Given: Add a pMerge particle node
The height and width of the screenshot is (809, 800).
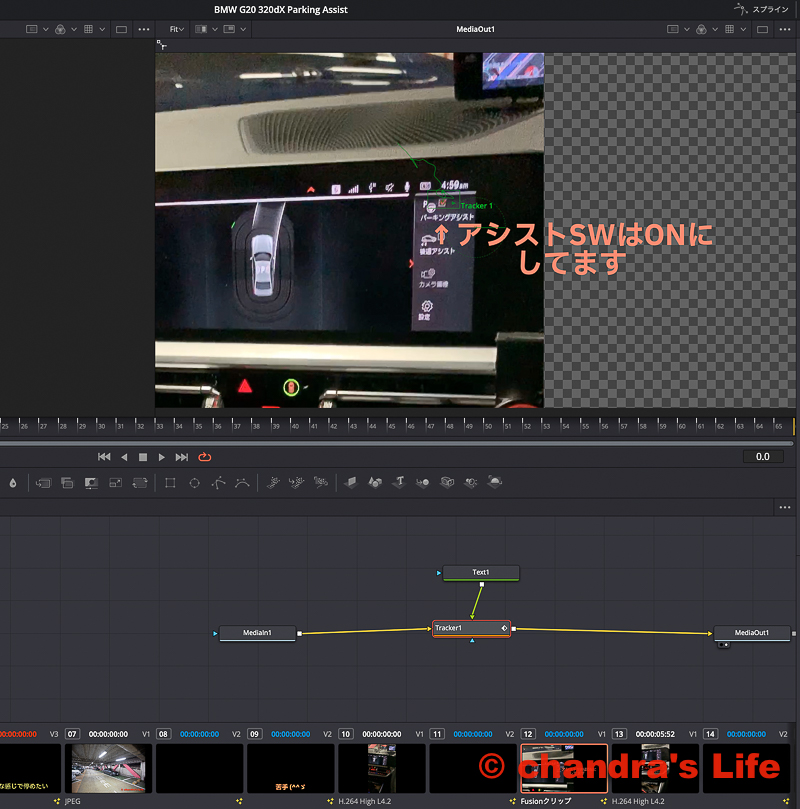Looking at the screenshot, I should coord(297,482).
